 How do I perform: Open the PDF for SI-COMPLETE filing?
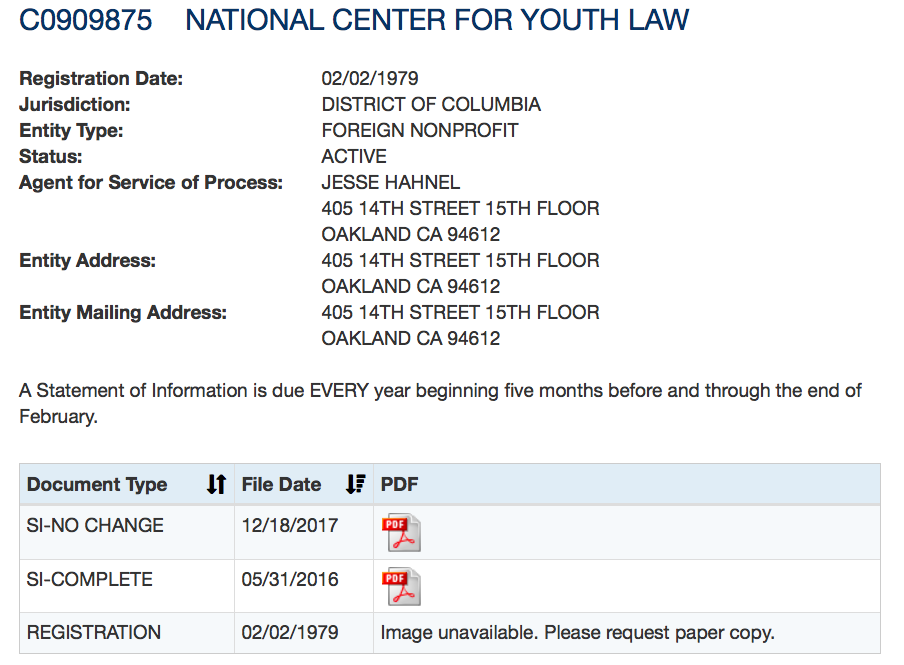[x=402, y=586]
